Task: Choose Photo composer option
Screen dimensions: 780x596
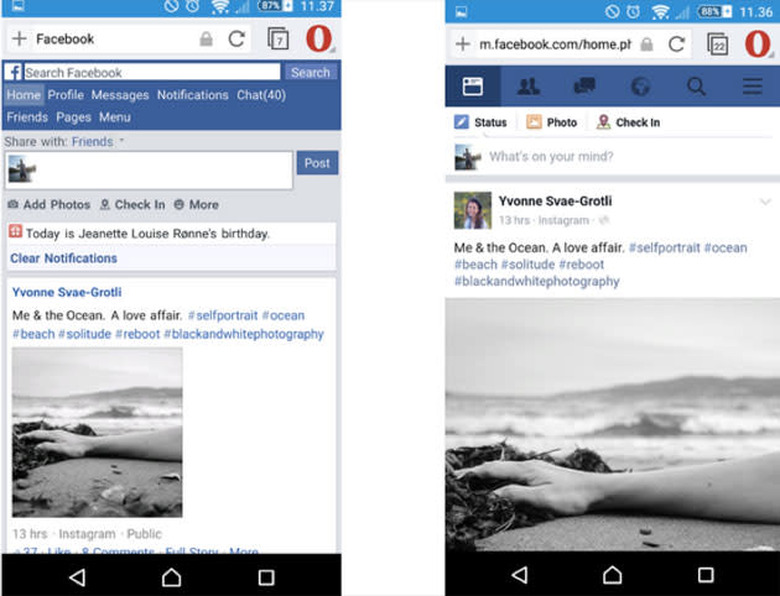Action: [x=552, y=122]
